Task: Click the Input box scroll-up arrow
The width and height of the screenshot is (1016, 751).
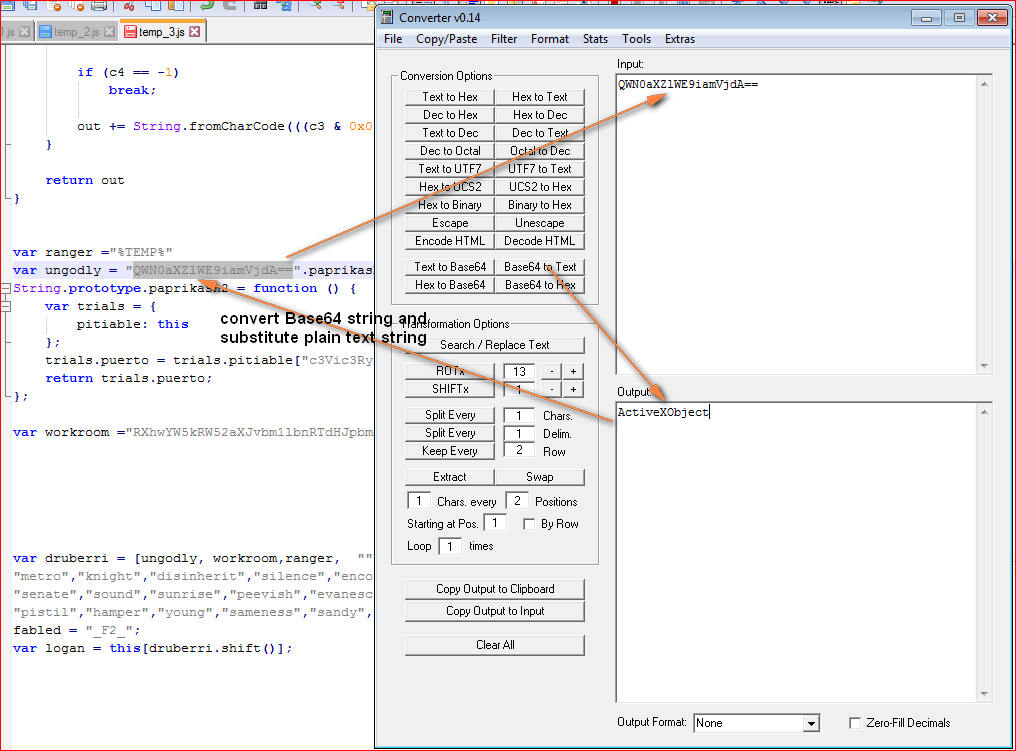Action: [x=984, y=84]
